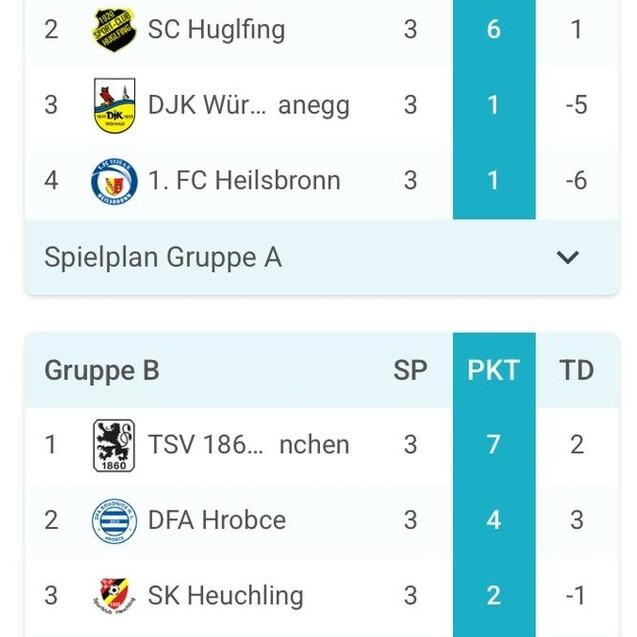Screen dimensions: 637x637
Task: Open the 1. FC Heilsbronn team link
Action: click(244, 181)
